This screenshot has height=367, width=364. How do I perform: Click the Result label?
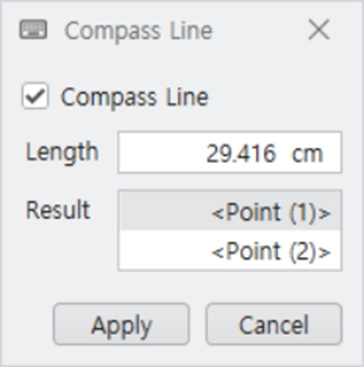[58, 210]
